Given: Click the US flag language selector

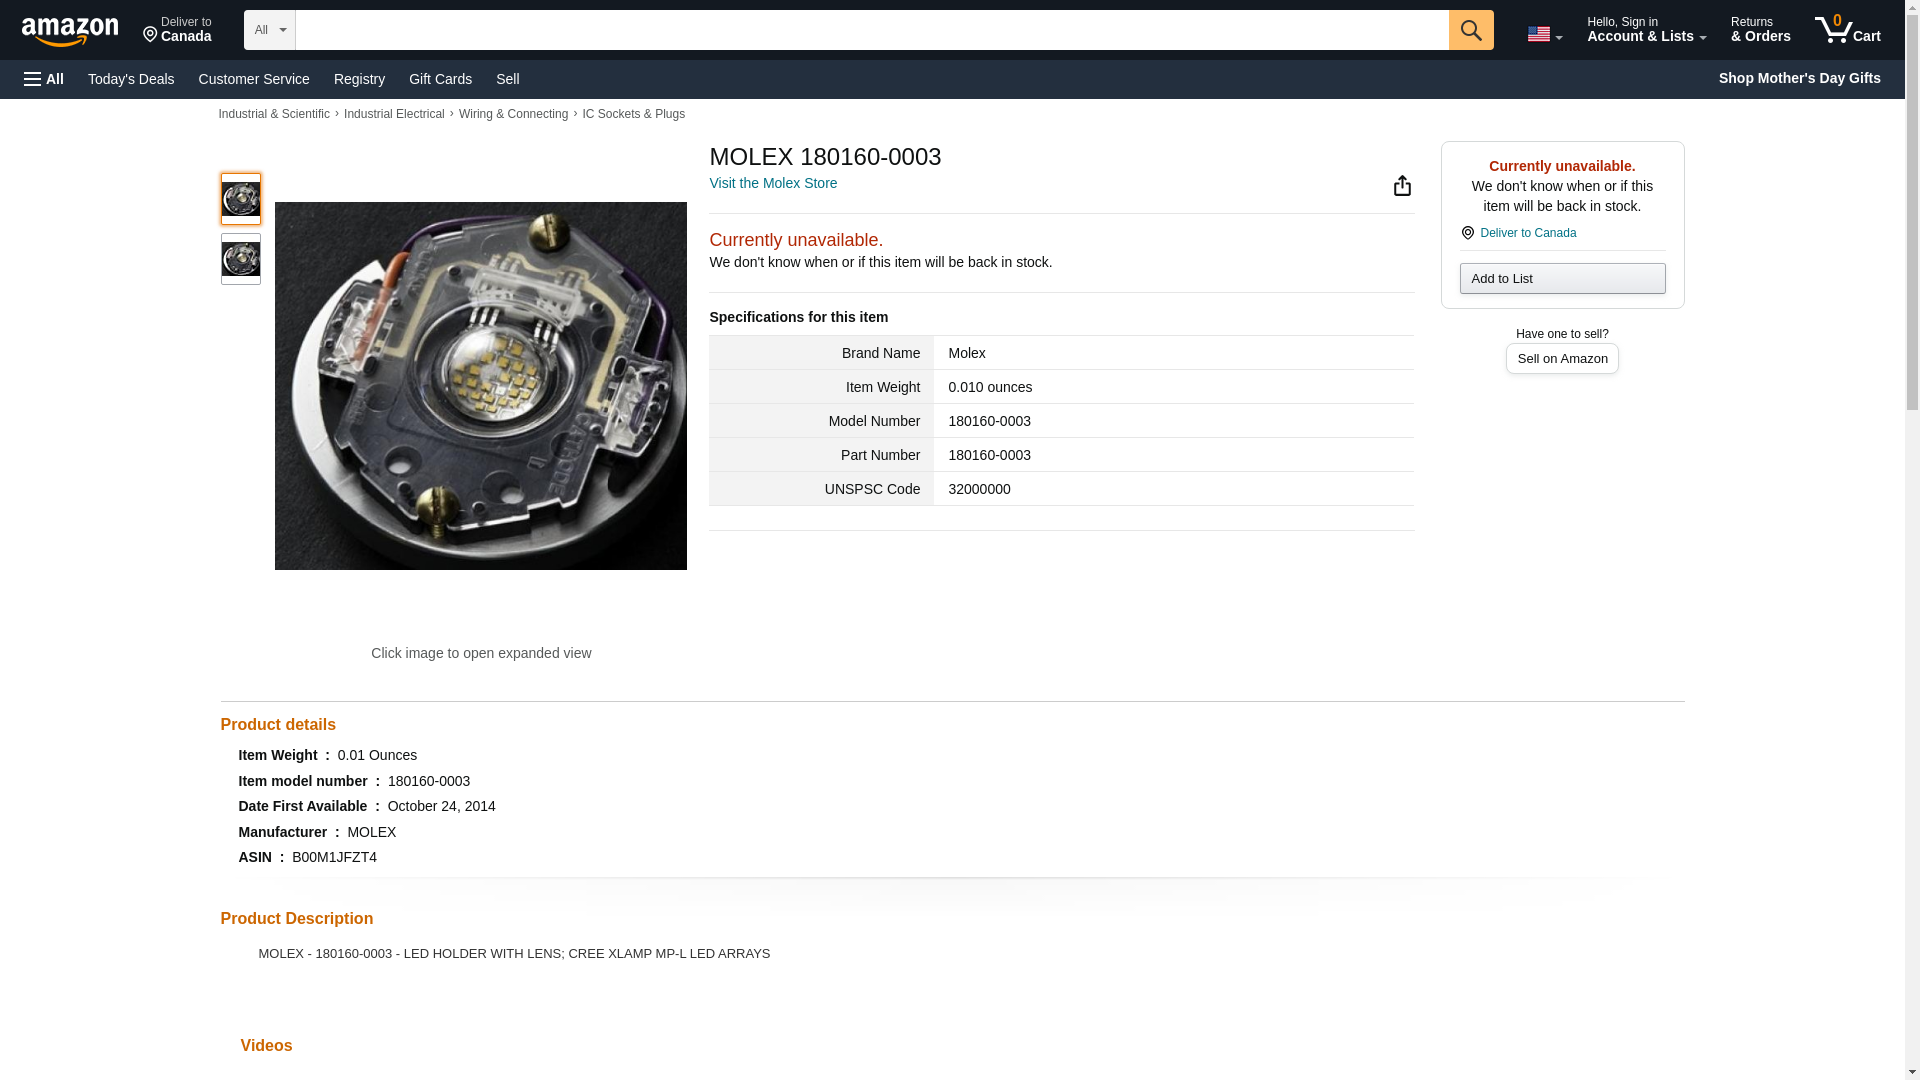Looking at the screenshot, I should (1543, 34).
